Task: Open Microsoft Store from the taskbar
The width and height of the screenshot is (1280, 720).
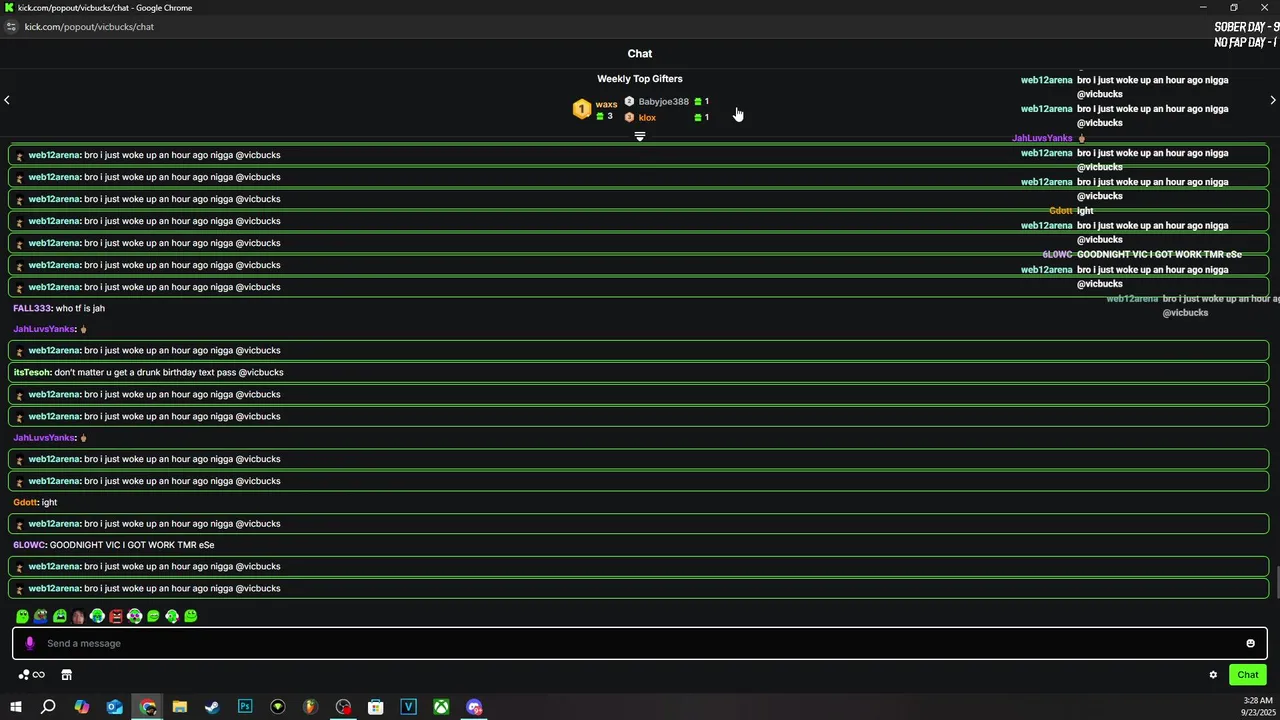Action: [376, 707]
